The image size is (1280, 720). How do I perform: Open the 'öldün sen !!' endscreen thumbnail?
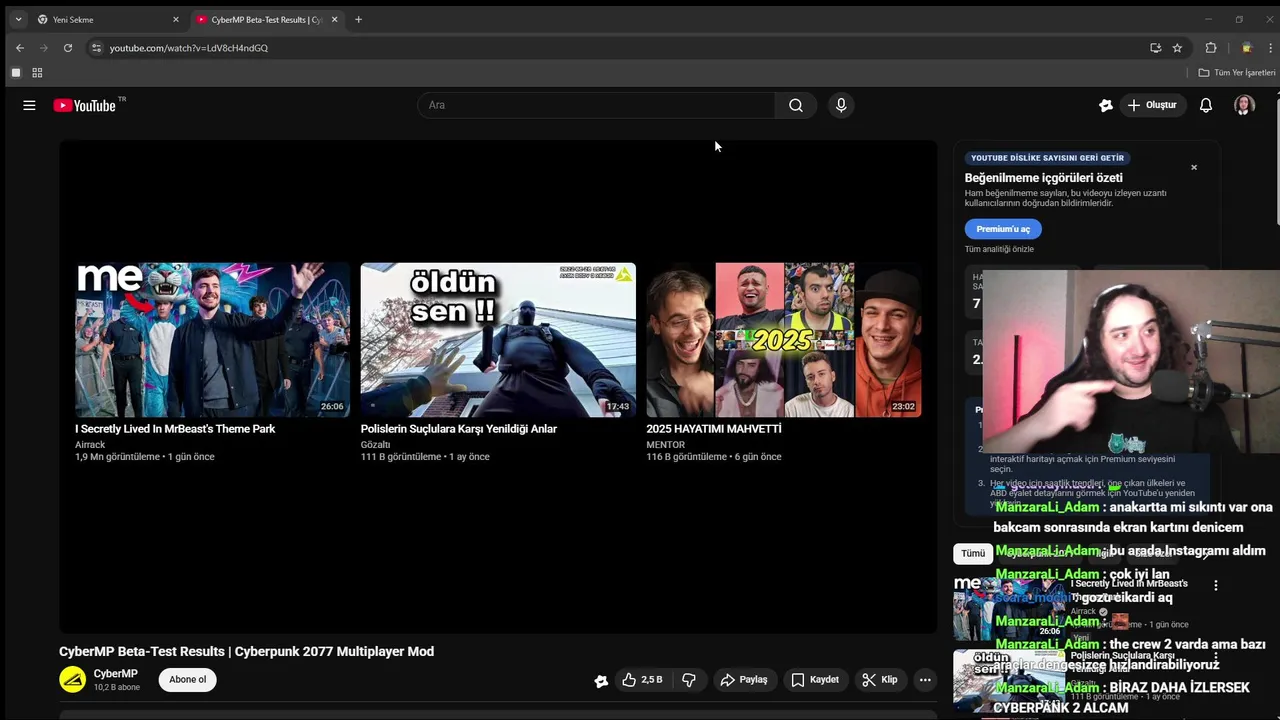(498, 339)
